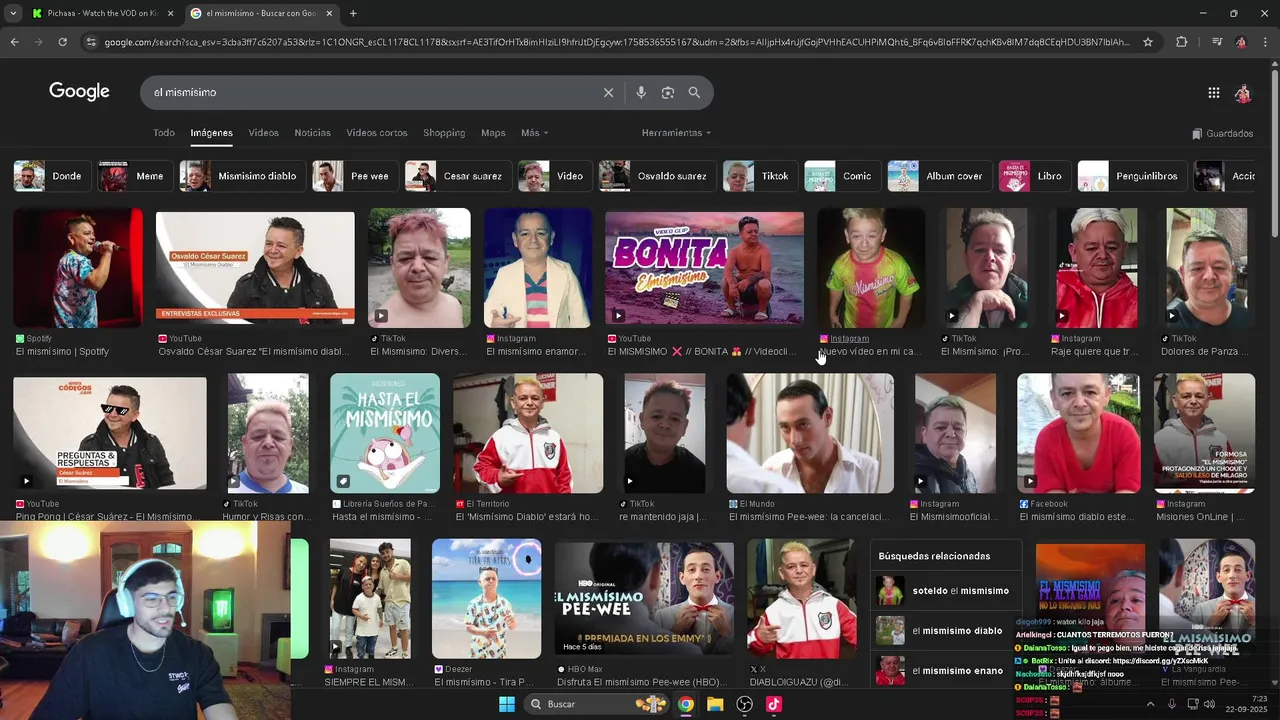Filter by the 'Libro' chip
Viewport: 1280px width, 720px height.
1033,176
